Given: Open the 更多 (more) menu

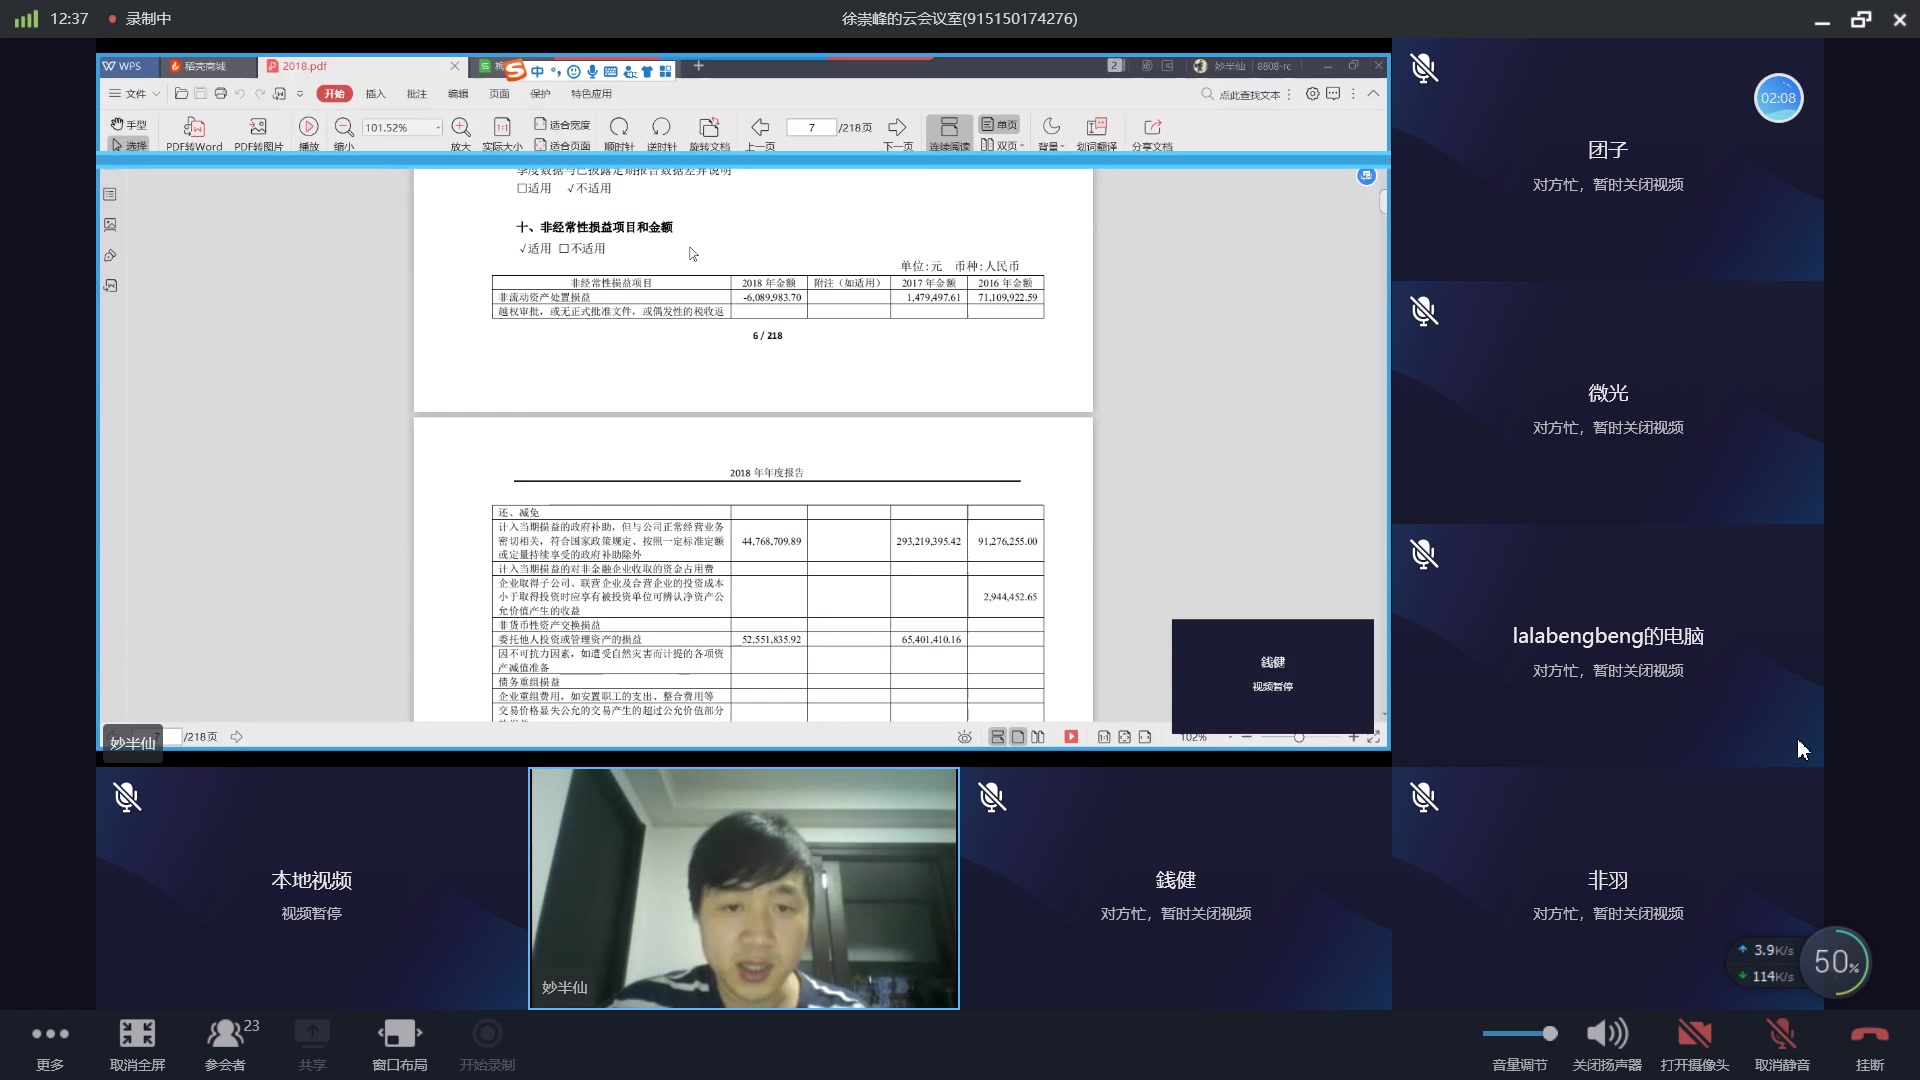Looking at the screenshot, I should pyautogui.click(x=50, y=1045).
